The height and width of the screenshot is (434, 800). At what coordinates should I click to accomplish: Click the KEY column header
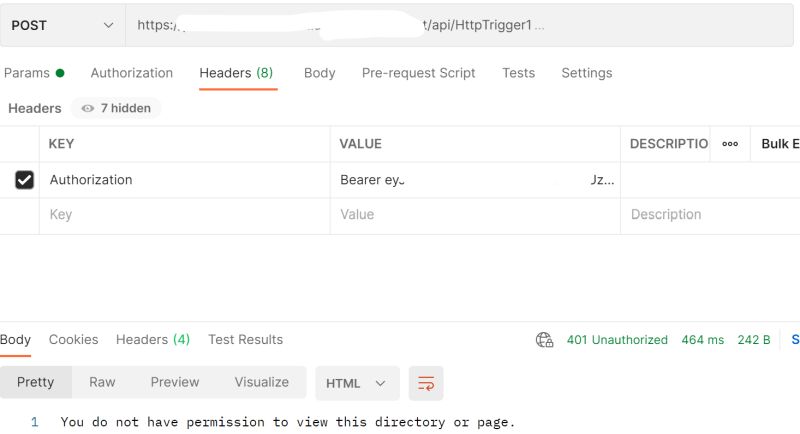(61, 144)
